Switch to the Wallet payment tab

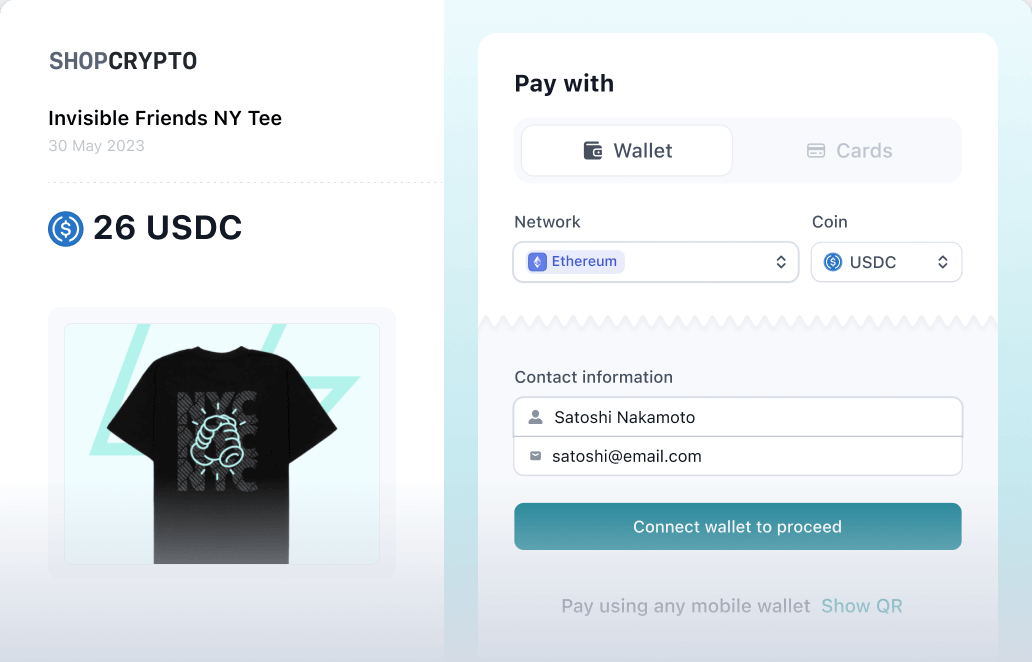[x=627, y=151]
